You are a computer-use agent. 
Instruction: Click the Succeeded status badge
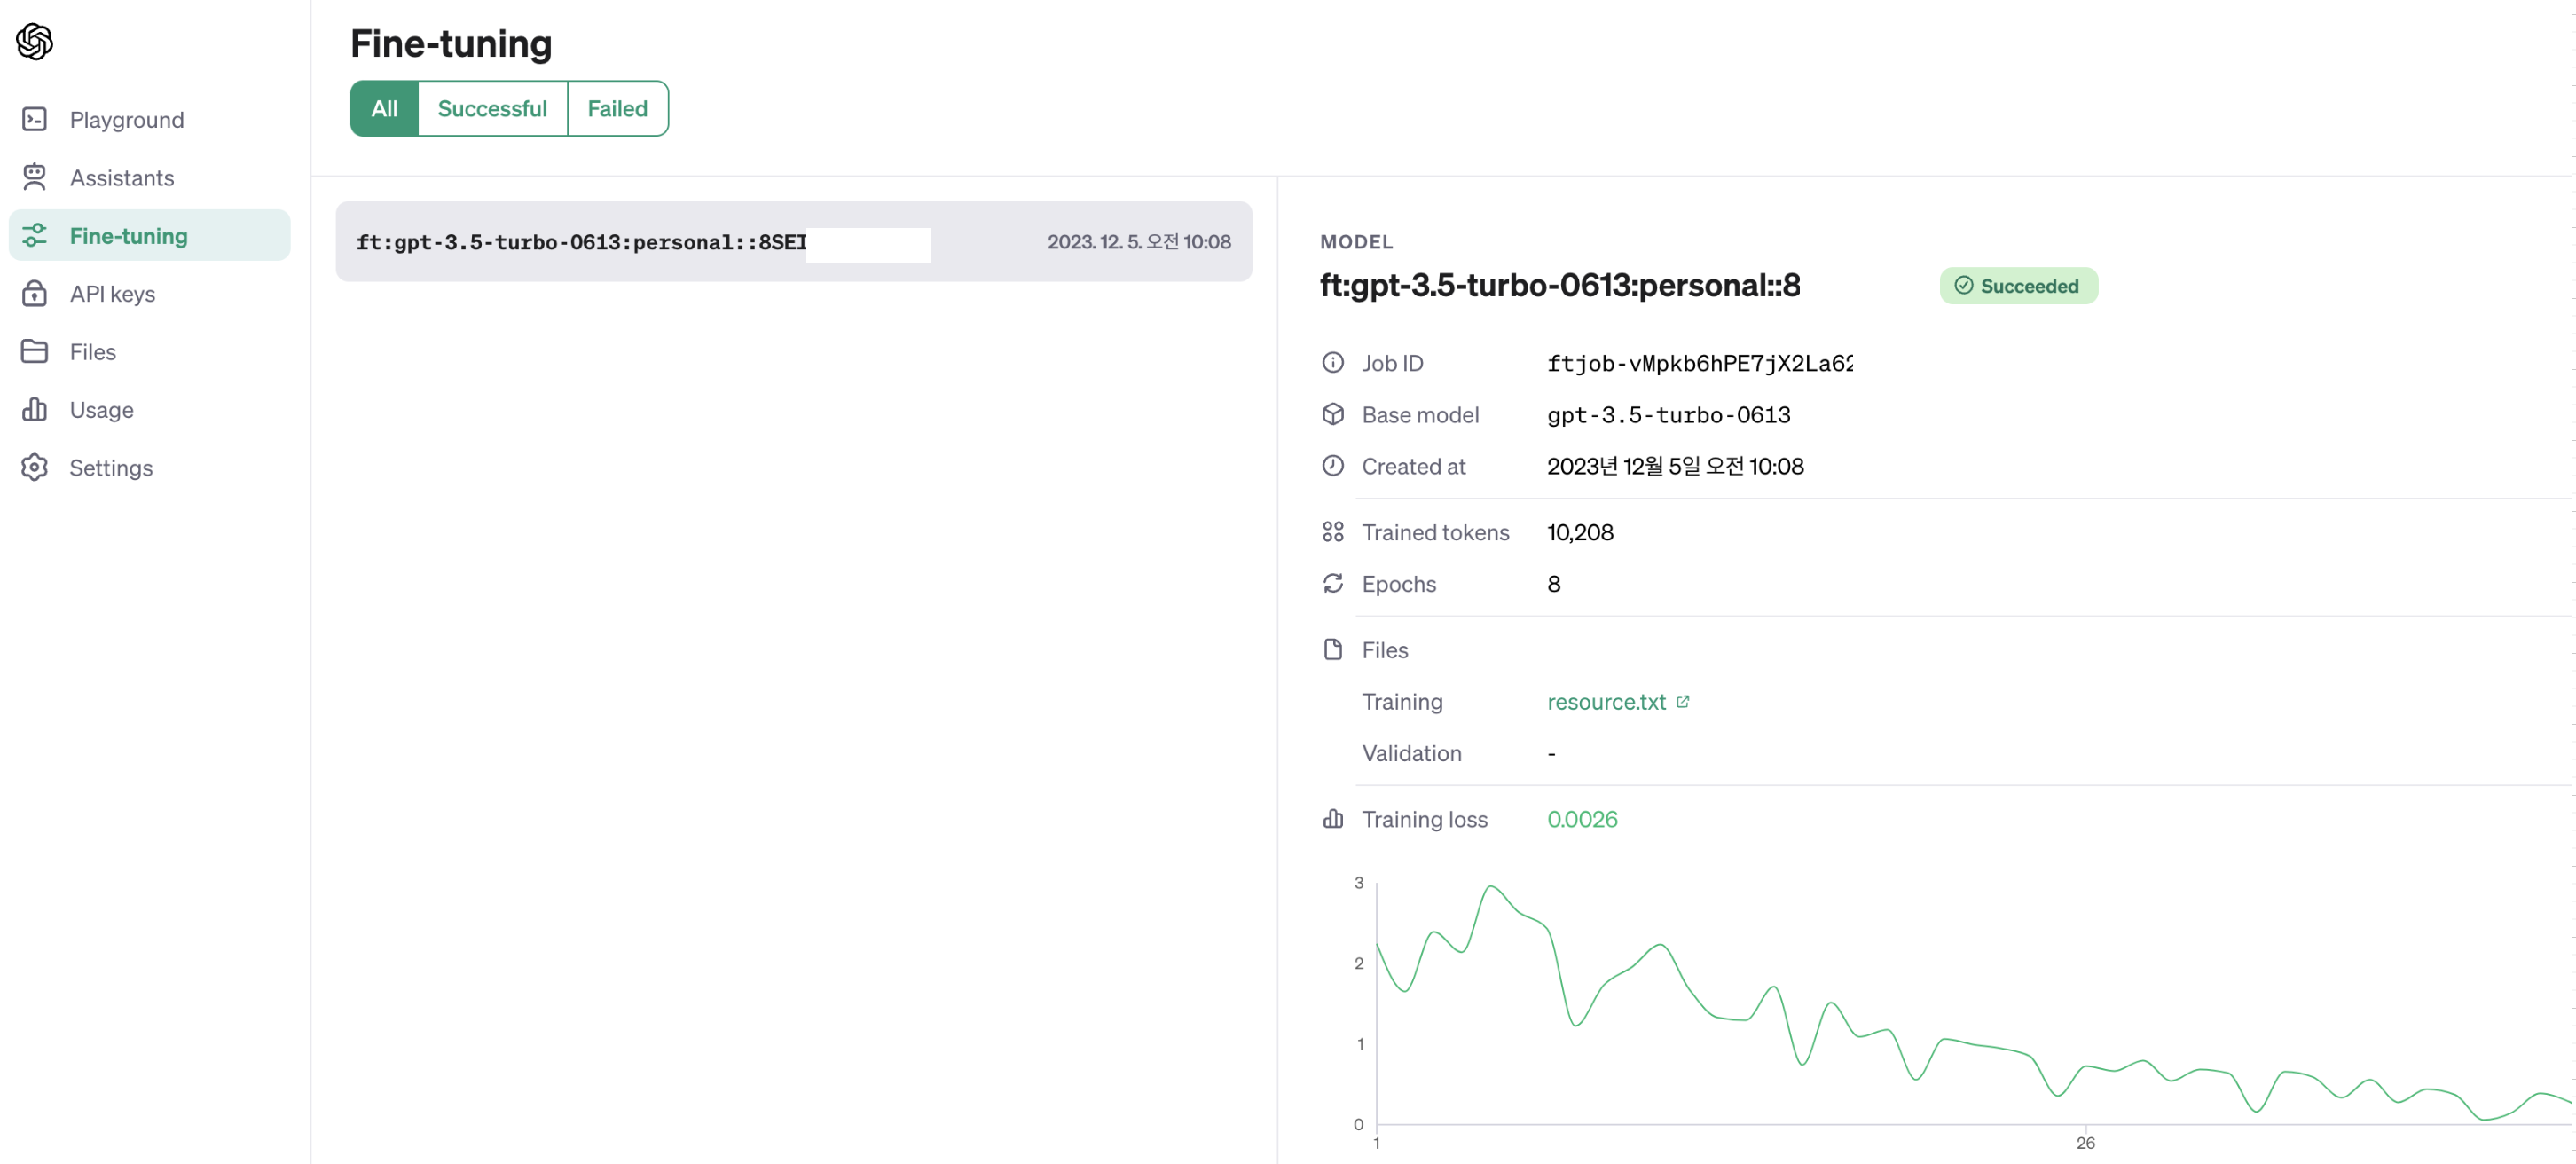2018,286
